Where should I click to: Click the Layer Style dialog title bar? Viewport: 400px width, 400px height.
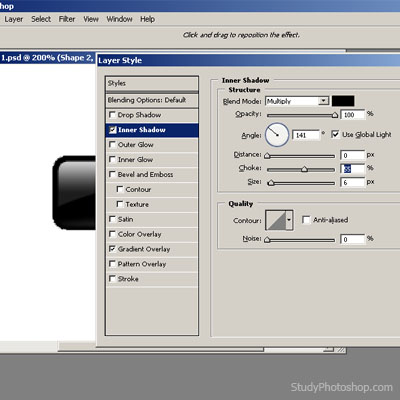[249, 60]
